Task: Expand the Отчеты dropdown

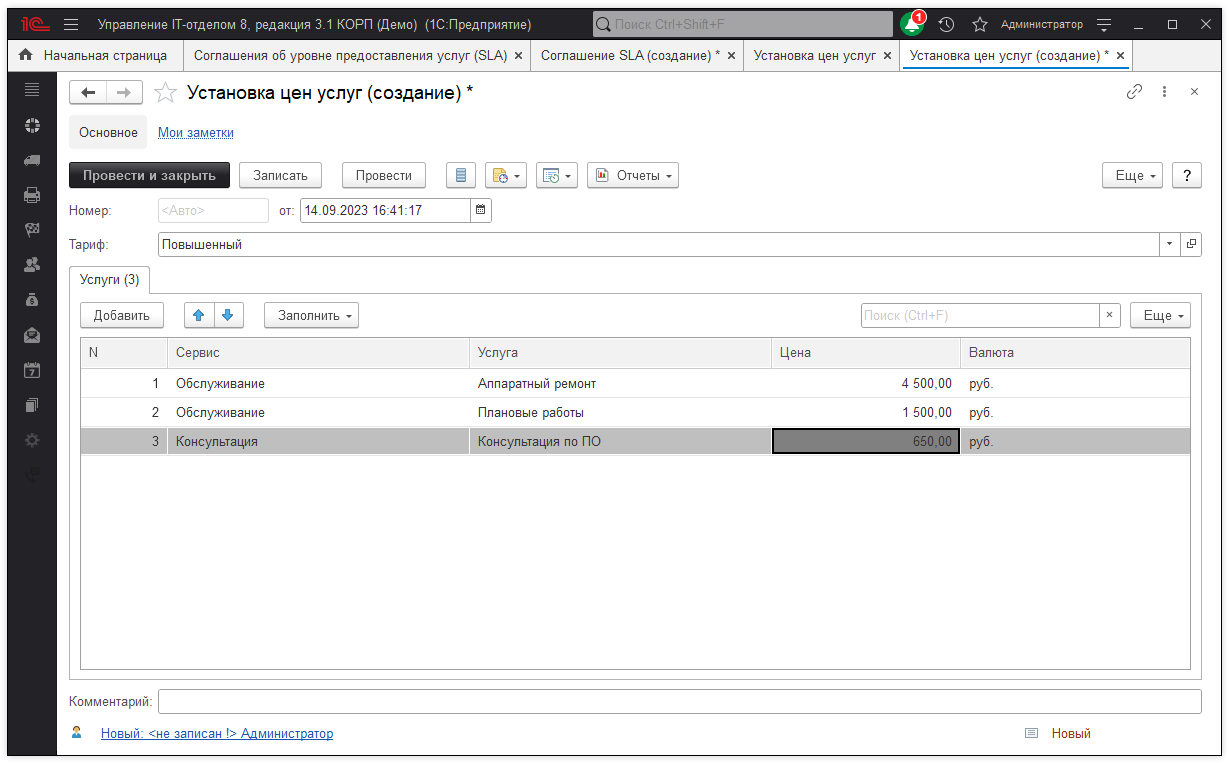Action: click(632, 175)
